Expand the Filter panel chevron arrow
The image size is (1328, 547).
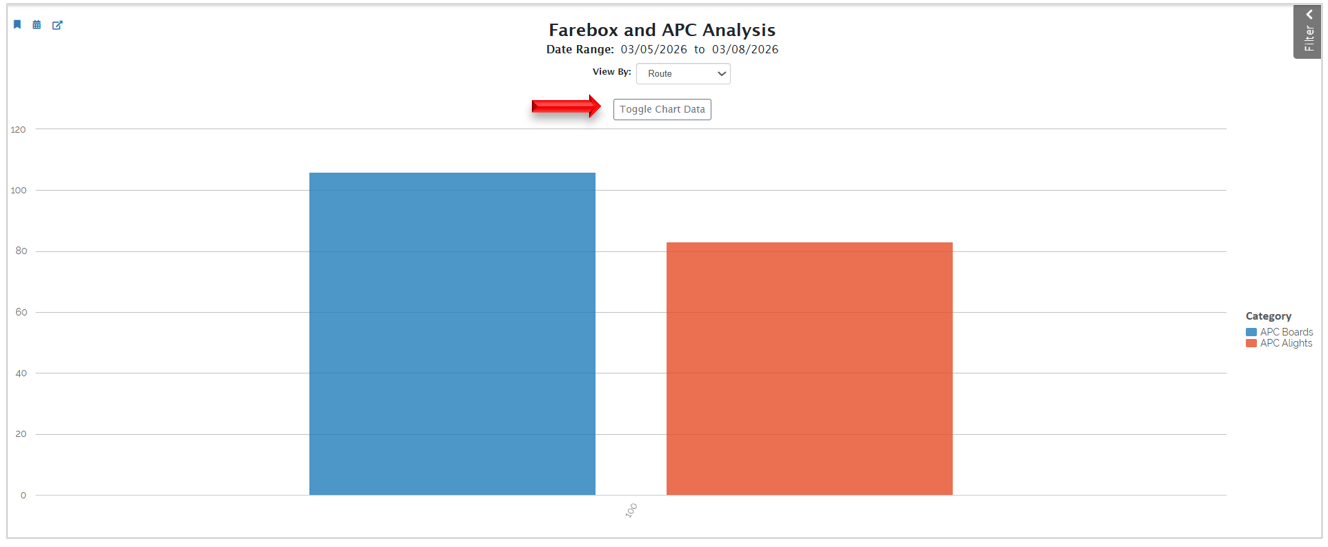coord(1309,15)
